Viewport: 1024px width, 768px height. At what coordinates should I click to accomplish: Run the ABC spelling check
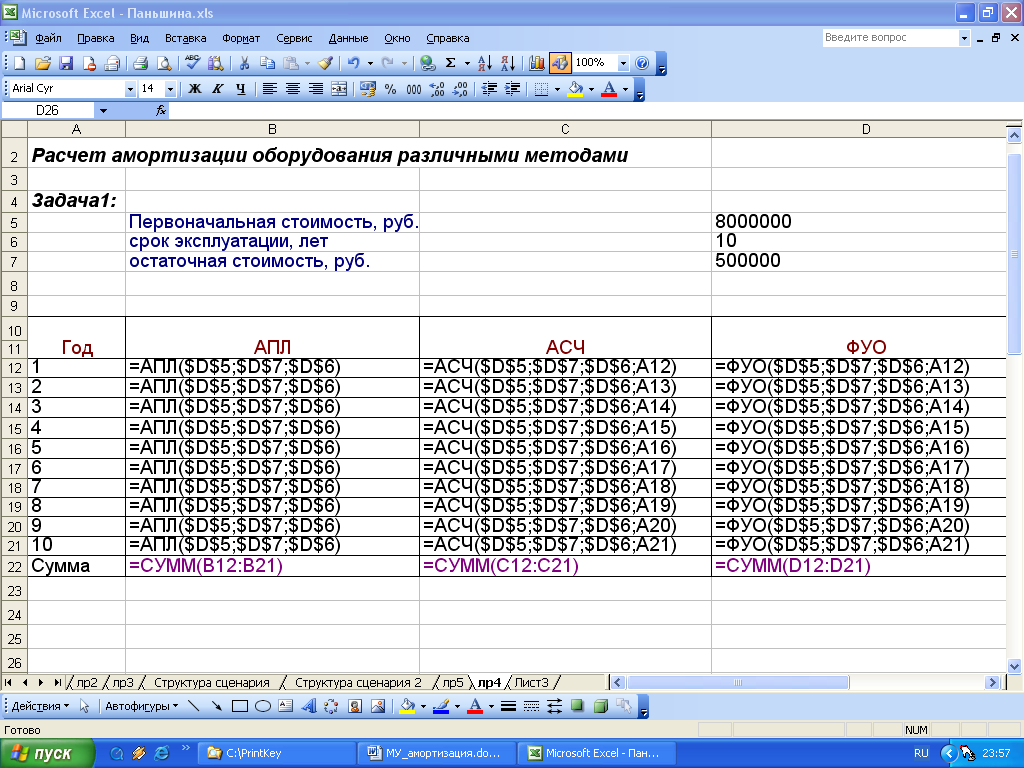coord(192,63)
